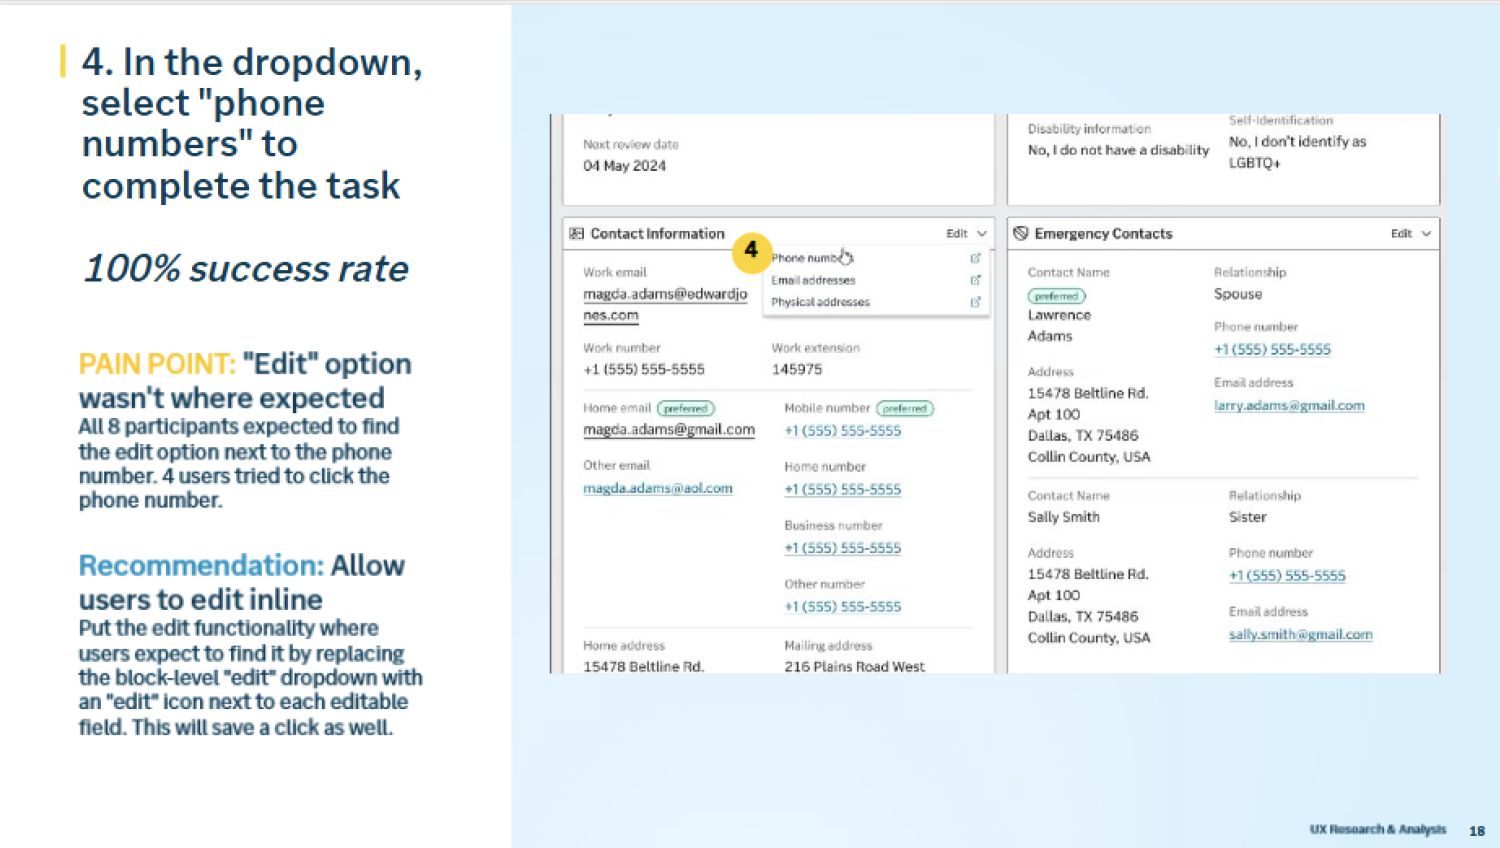
Task: Choose Physical addresses in the Edit menu
Action: click(x=820, y=302)
